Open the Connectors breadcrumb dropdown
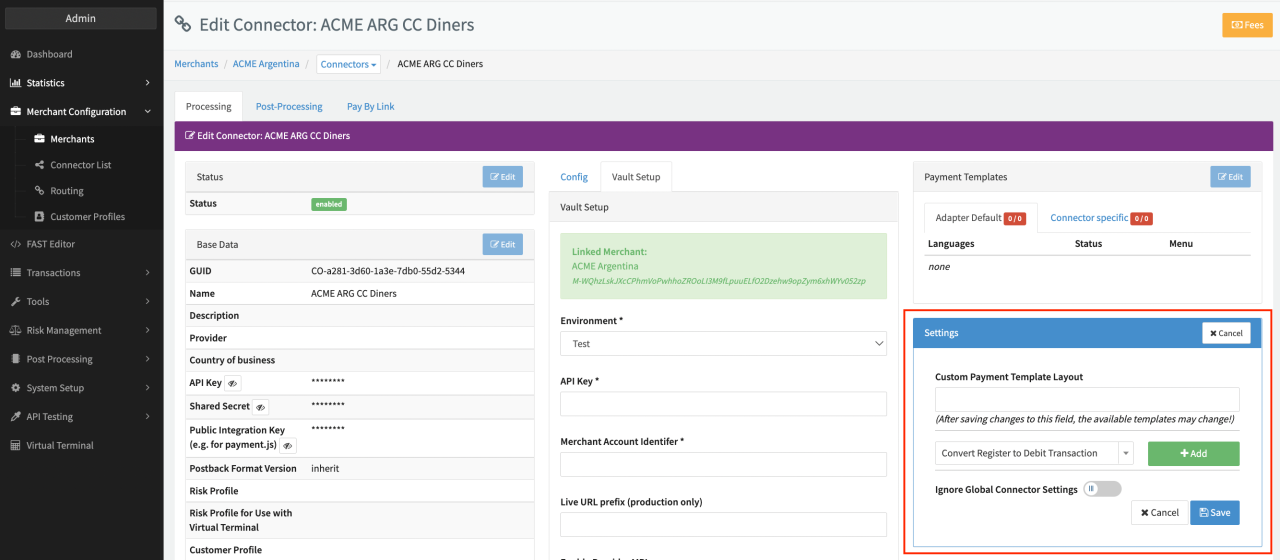 click(349, 64)
